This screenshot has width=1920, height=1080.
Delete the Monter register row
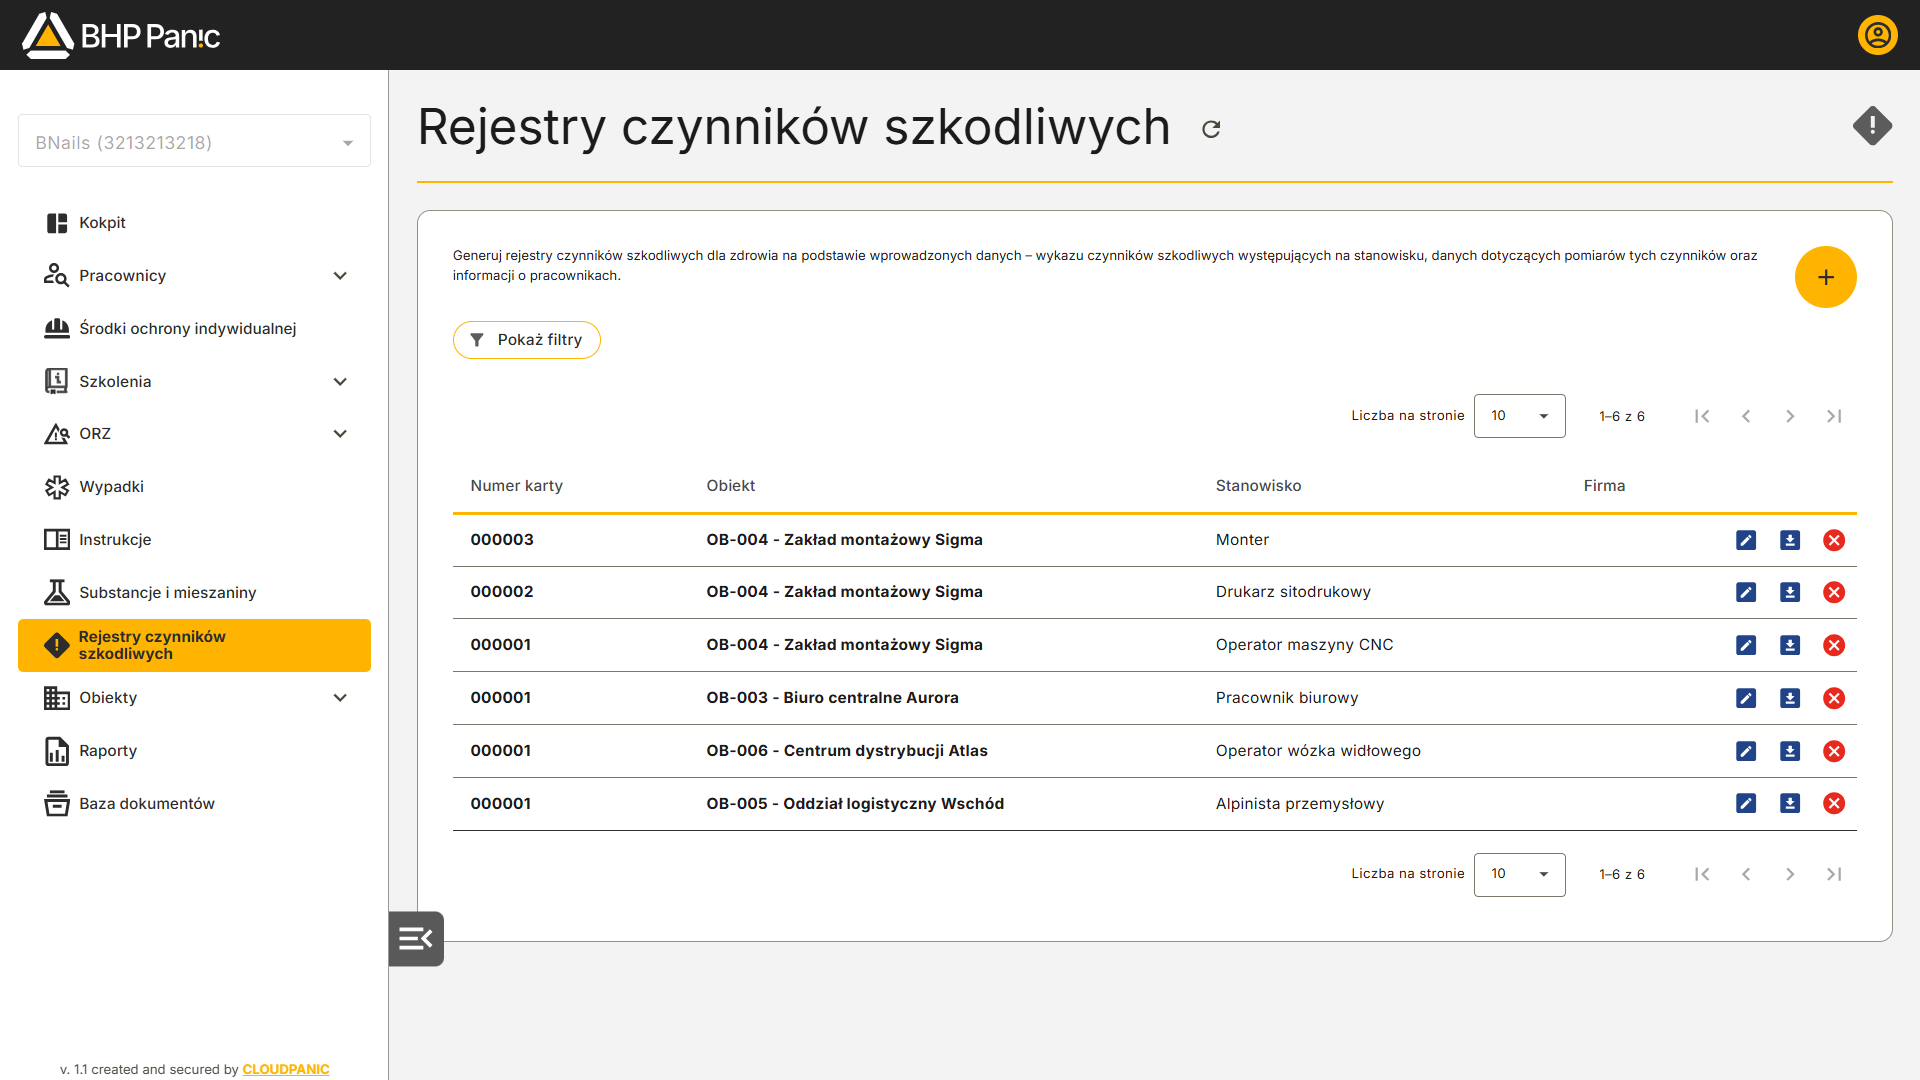coord(1834,540)
